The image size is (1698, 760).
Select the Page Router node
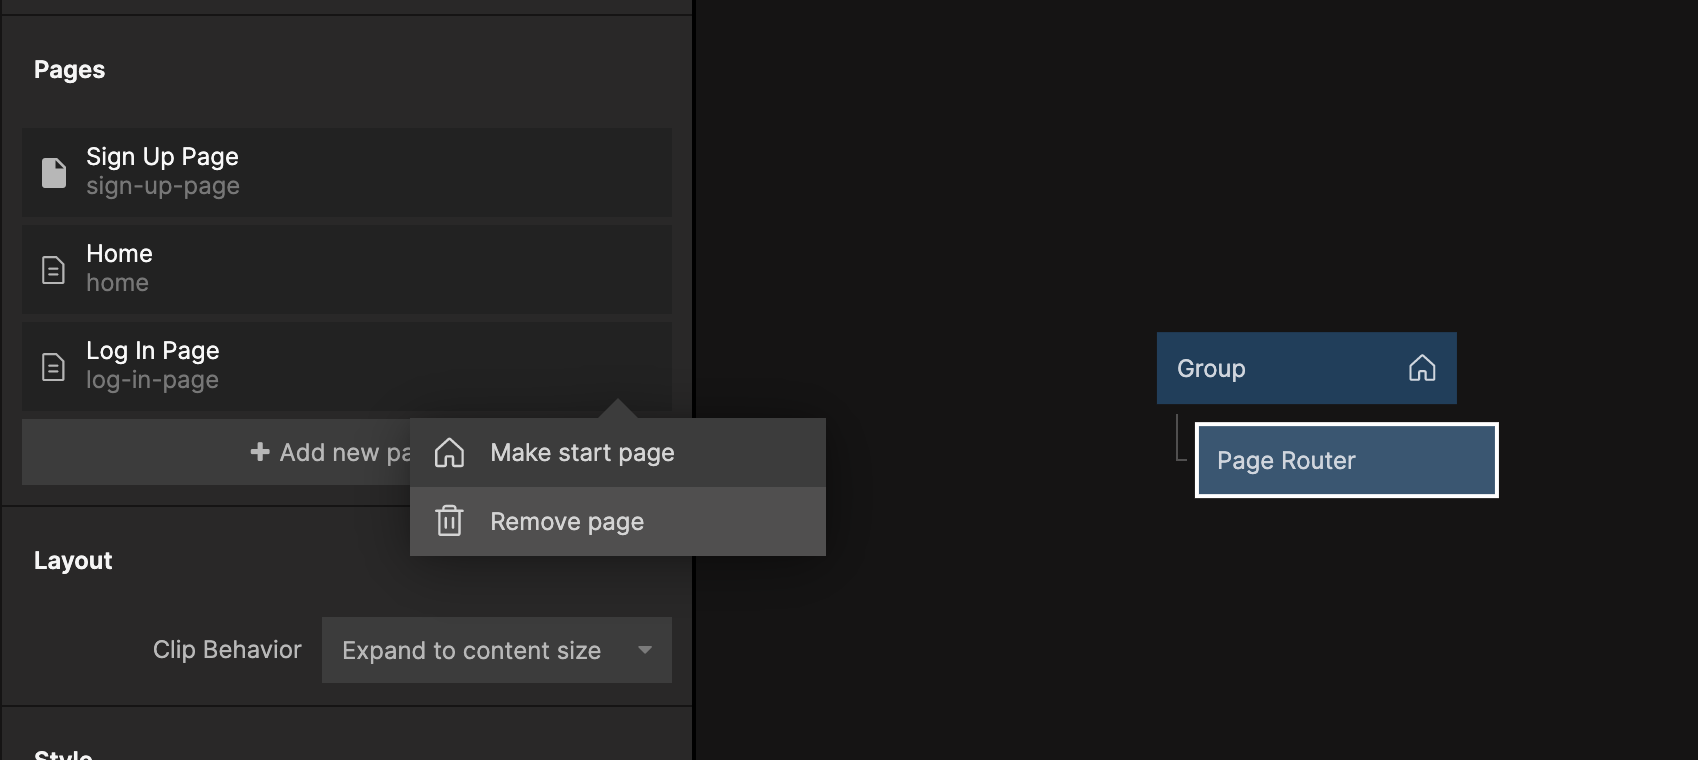[x=1345, y=460]
